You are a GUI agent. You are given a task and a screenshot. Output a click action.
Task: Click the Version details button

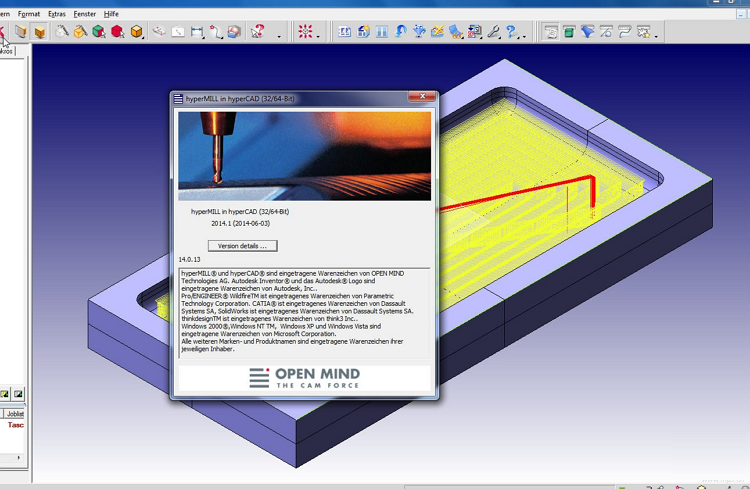pos(243,246)
